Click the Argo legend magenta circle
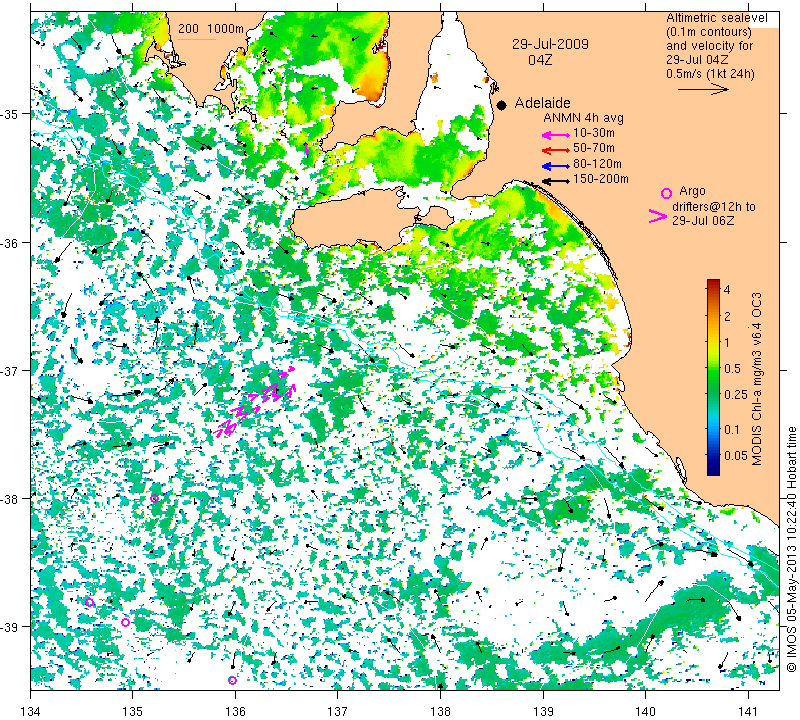The image size is (800, 720). (x=666, y=193)
